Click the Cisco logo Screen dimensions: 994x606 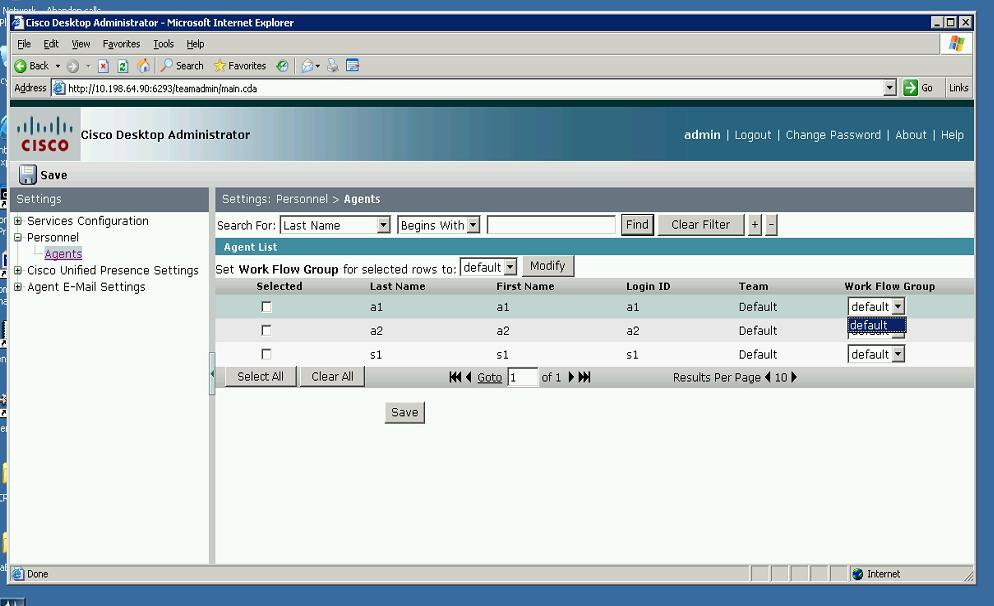point(44,134)
